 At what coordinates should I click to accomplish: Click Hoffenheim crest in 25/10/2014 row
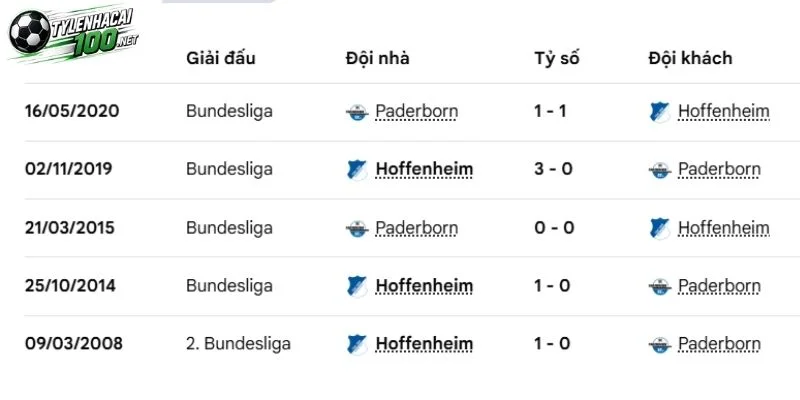(357, 286)
